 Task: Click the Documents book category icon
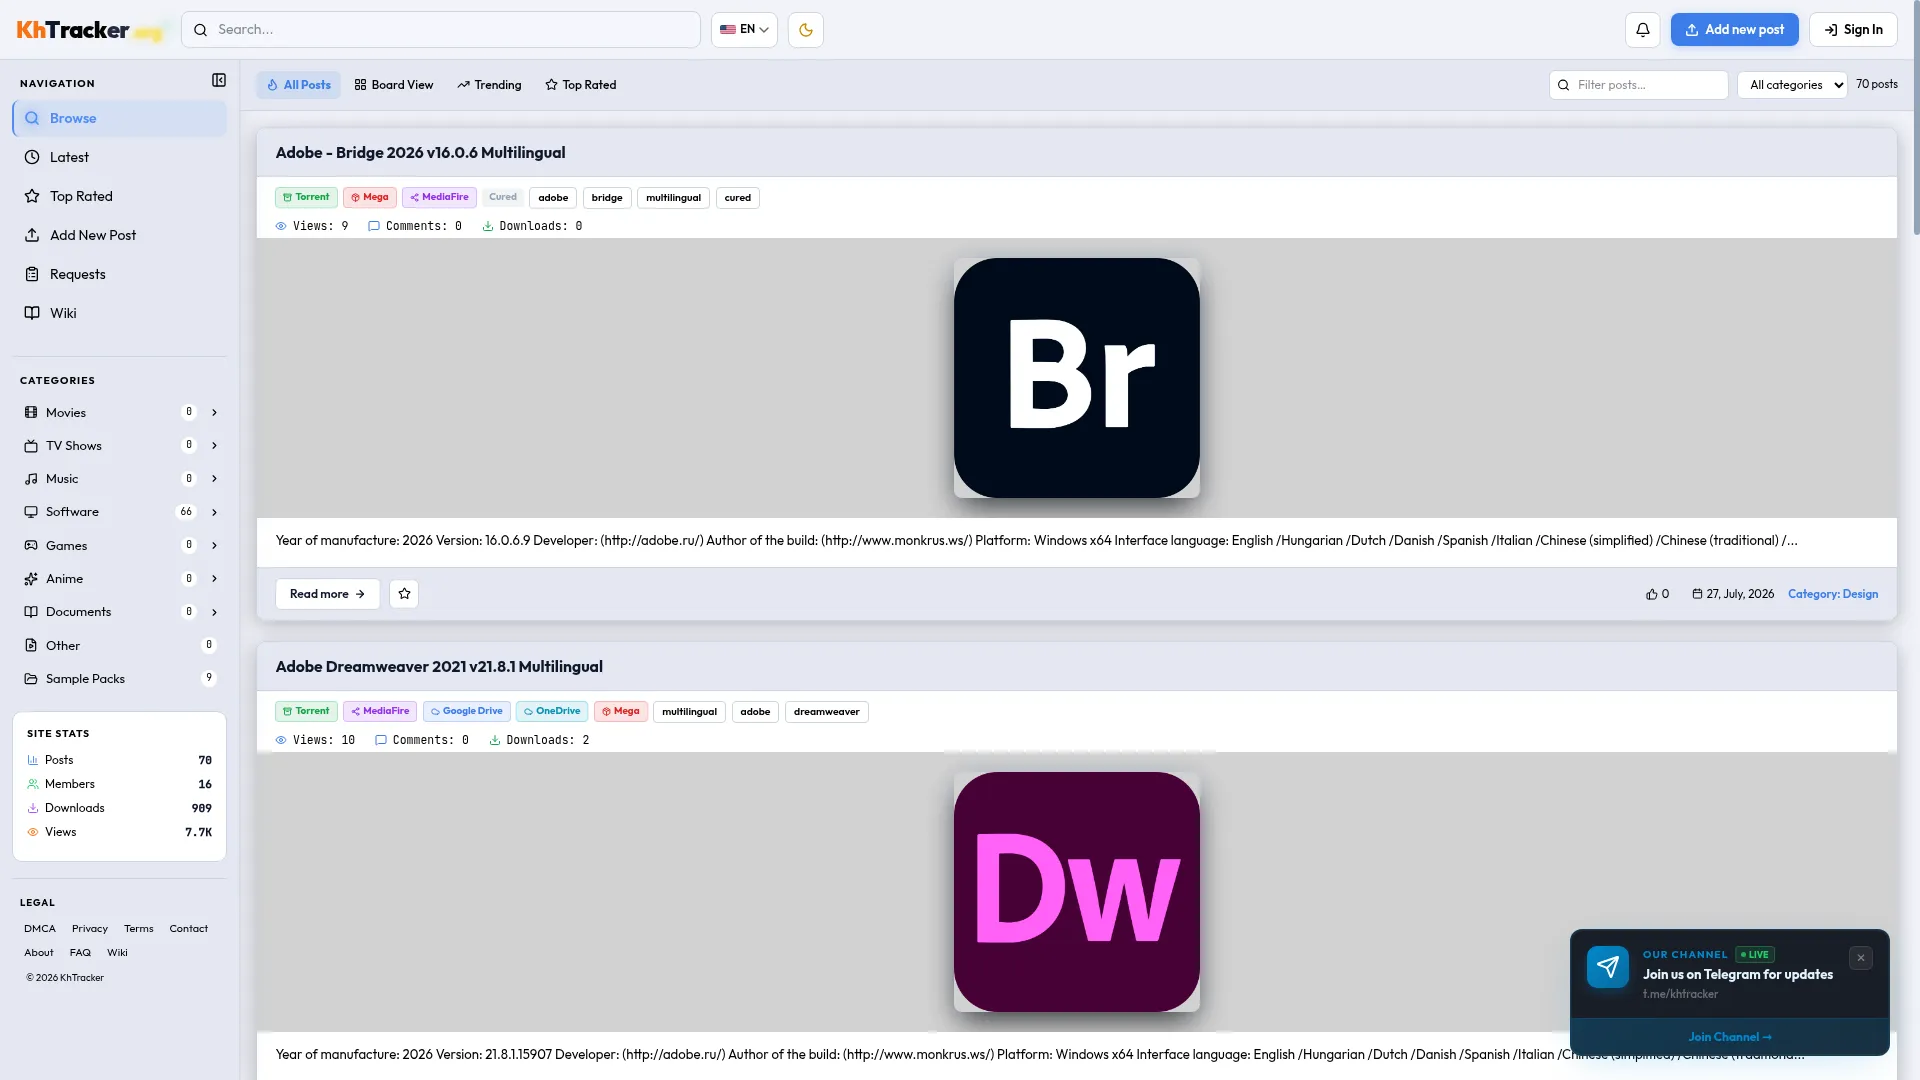coord(31,612)
